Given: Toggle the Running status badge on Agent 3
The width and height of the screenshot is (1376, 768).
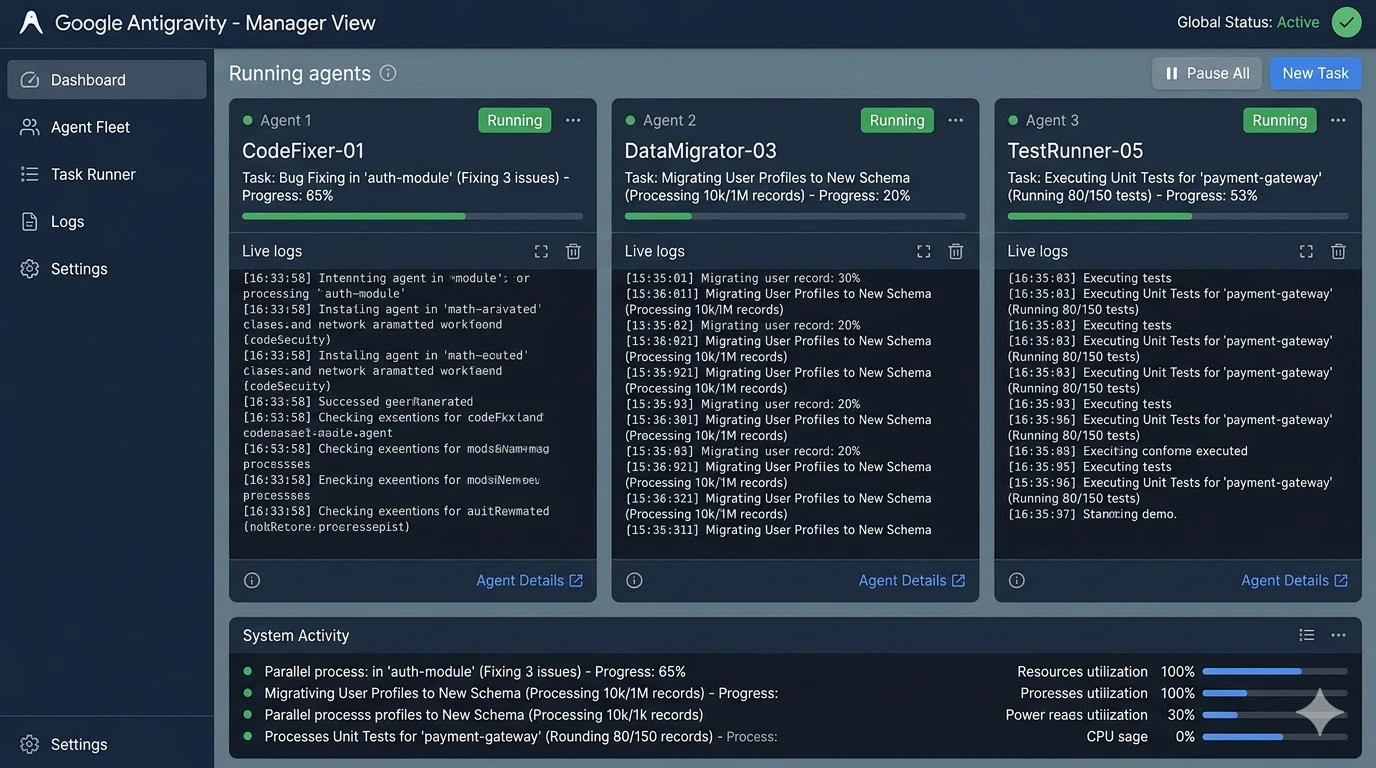Looking at the screenshot, I should (1280, 120).
